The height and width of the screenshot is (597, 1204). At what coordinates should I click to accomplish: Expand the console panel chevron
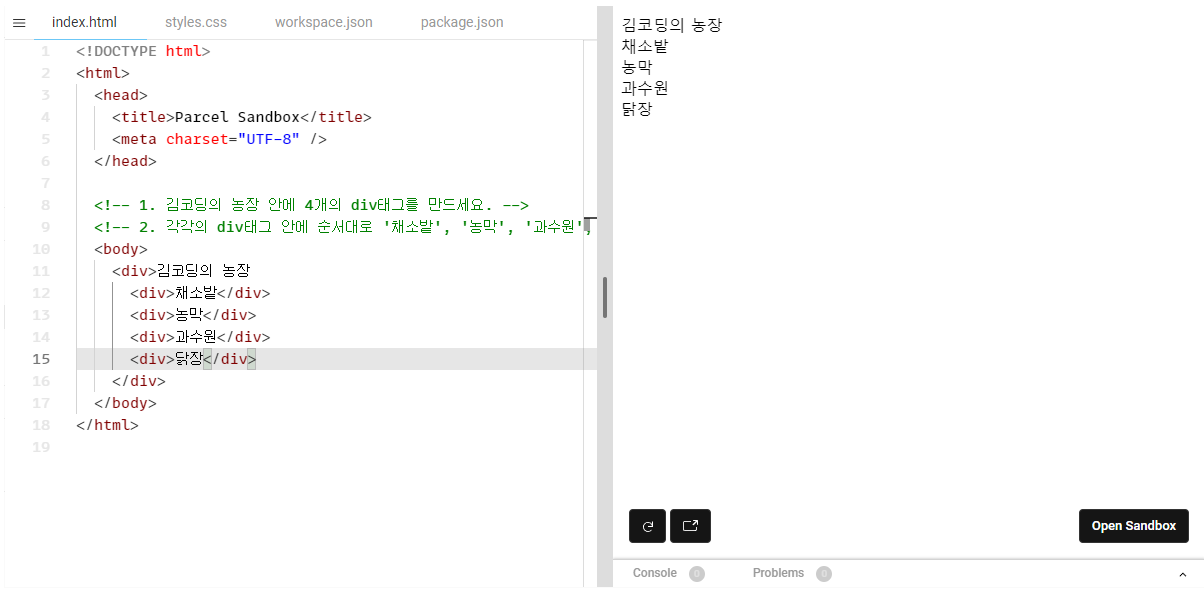[x=1183, y=574]
